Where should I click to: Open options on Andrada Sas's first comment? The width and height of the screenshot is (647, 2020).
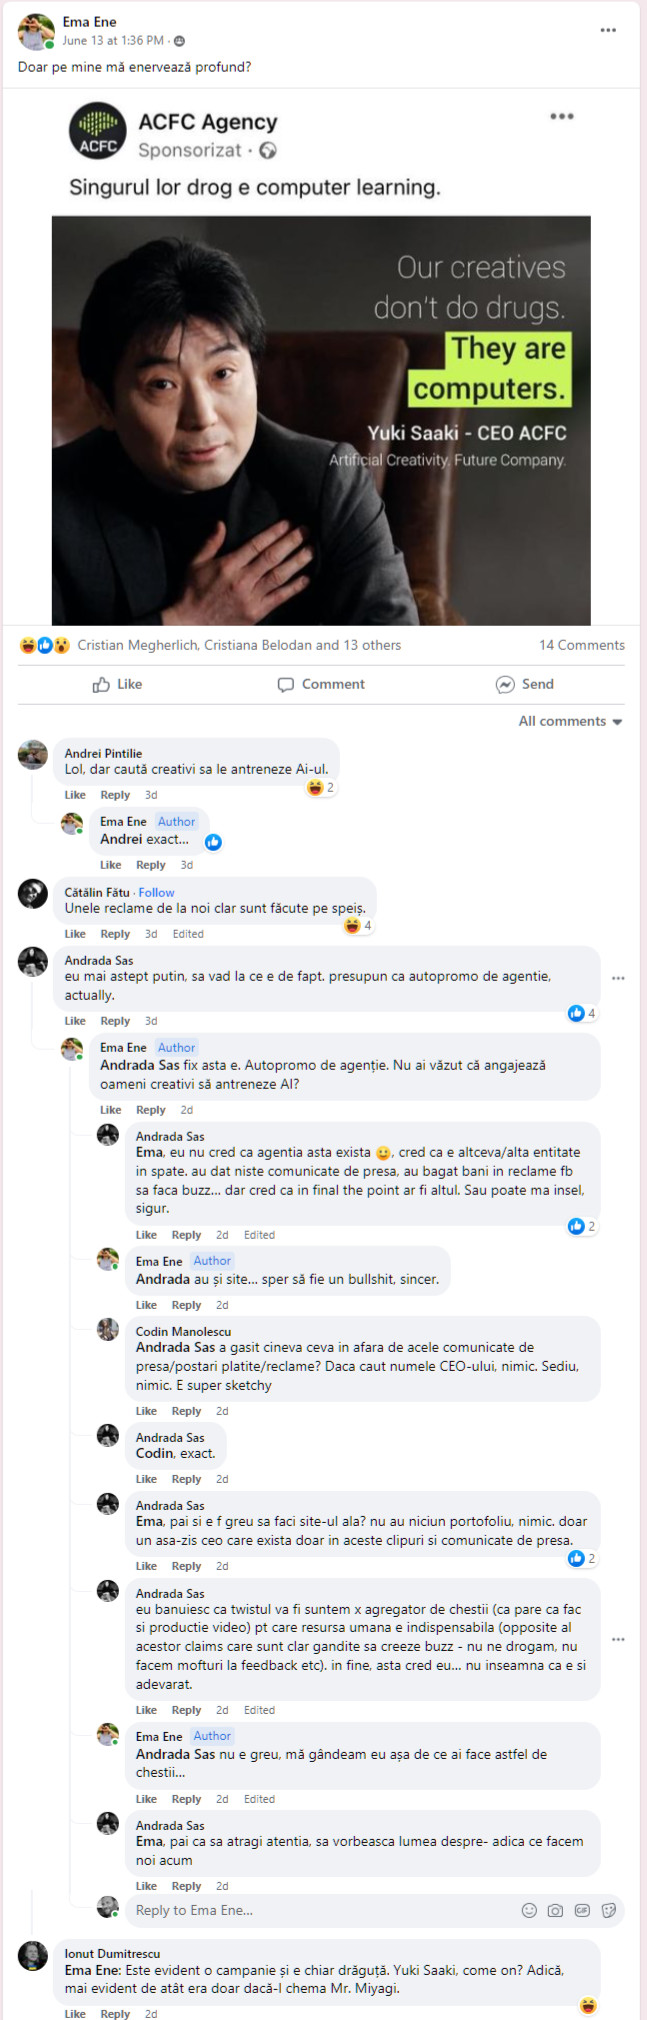(618, 978)
